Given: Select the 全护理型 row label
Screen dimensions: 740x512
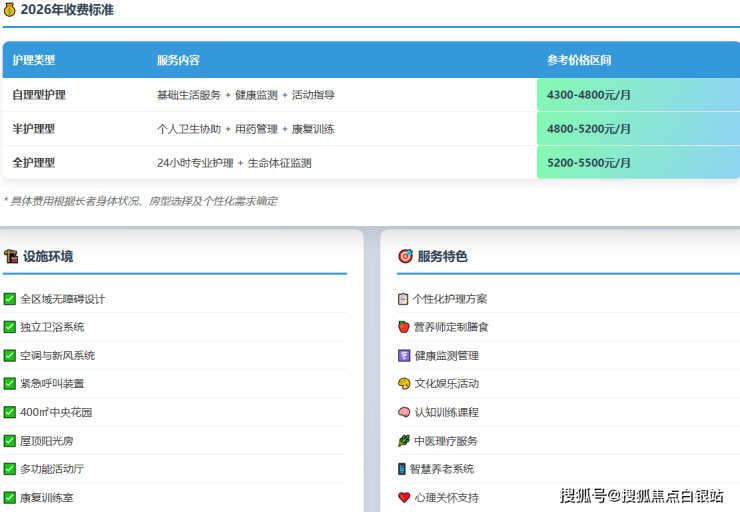Looking at the screenshot, I should coord(34,162).
